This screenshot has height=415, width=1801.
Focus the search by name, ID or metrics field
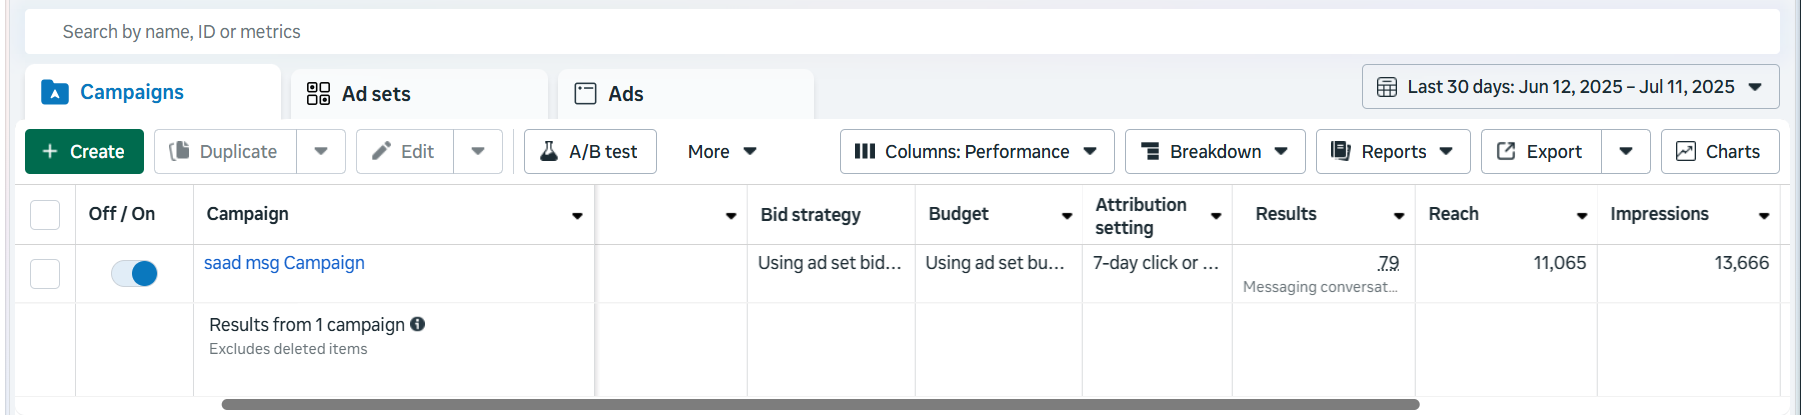(x=900, y=32)
